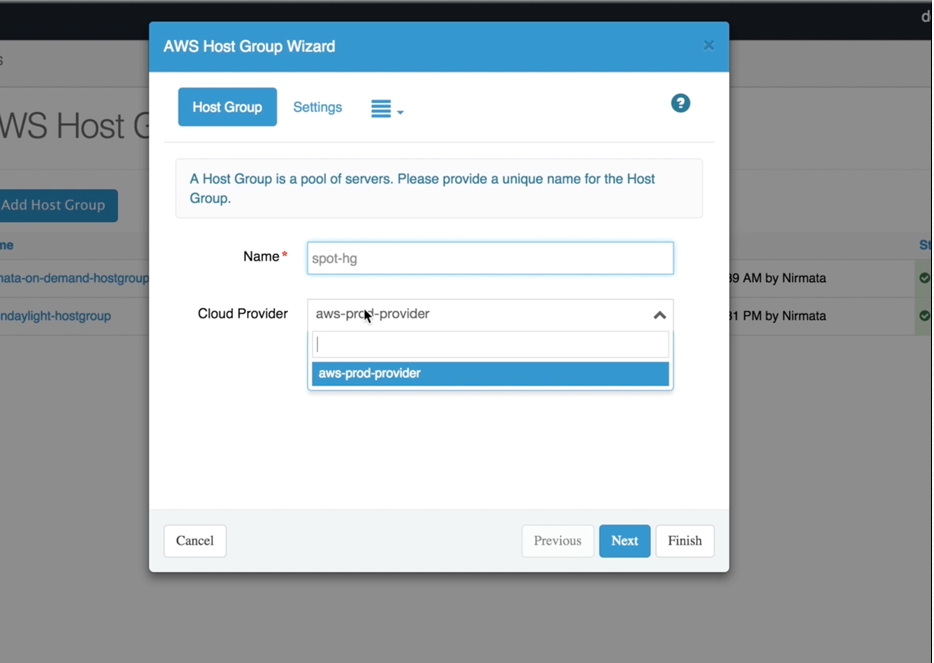Screen dimensions: 934x663
Task: Close the AWS Host Group Wizard dialog
Action: pos(708,45)
